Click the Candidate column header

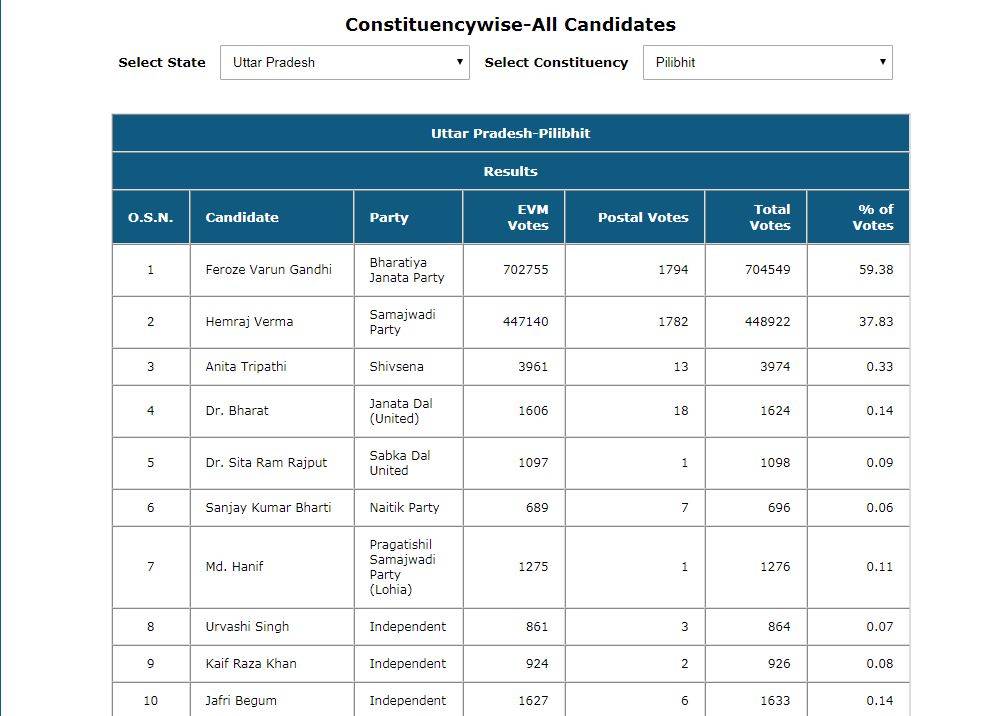click(x=242, y=217)
